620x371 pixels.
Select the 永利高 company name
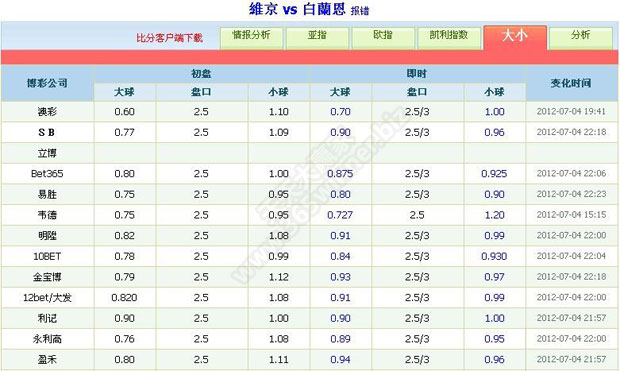[47, 339]
